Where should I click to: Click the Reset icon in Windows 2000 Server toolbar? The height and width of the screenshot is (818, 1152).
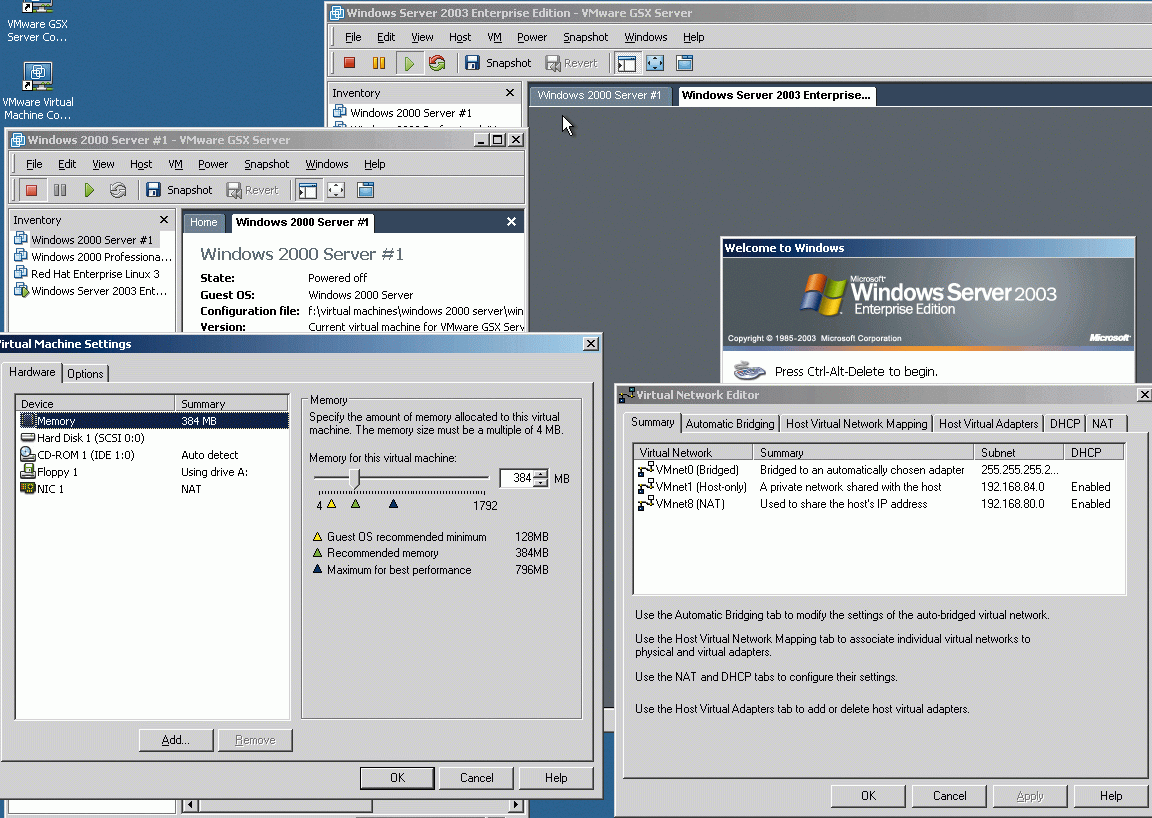[x=118, y=190]
